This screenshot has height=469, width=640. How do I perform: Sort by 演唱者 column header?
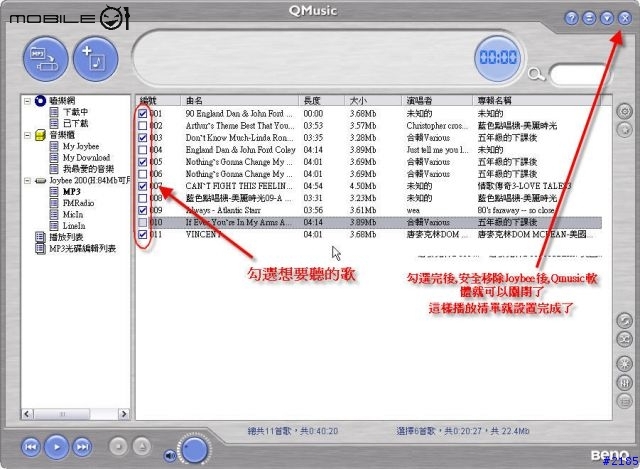click(x=438, y=100)
